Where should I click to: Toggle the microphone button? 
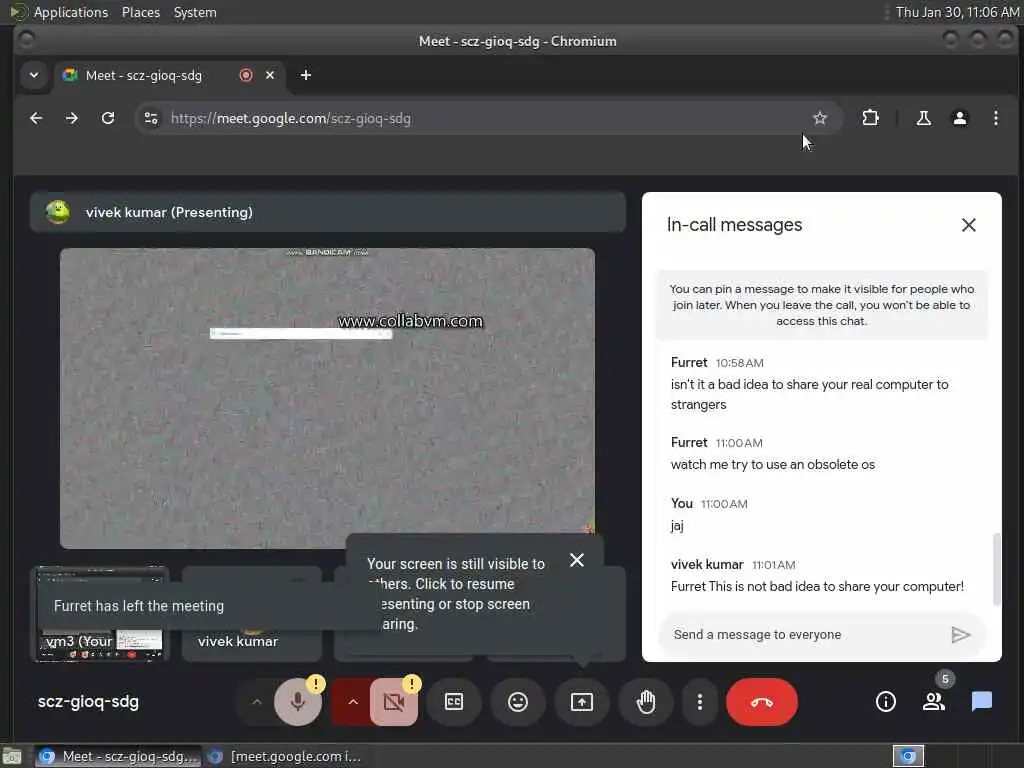pyautogui.click(x=298, y=702)
